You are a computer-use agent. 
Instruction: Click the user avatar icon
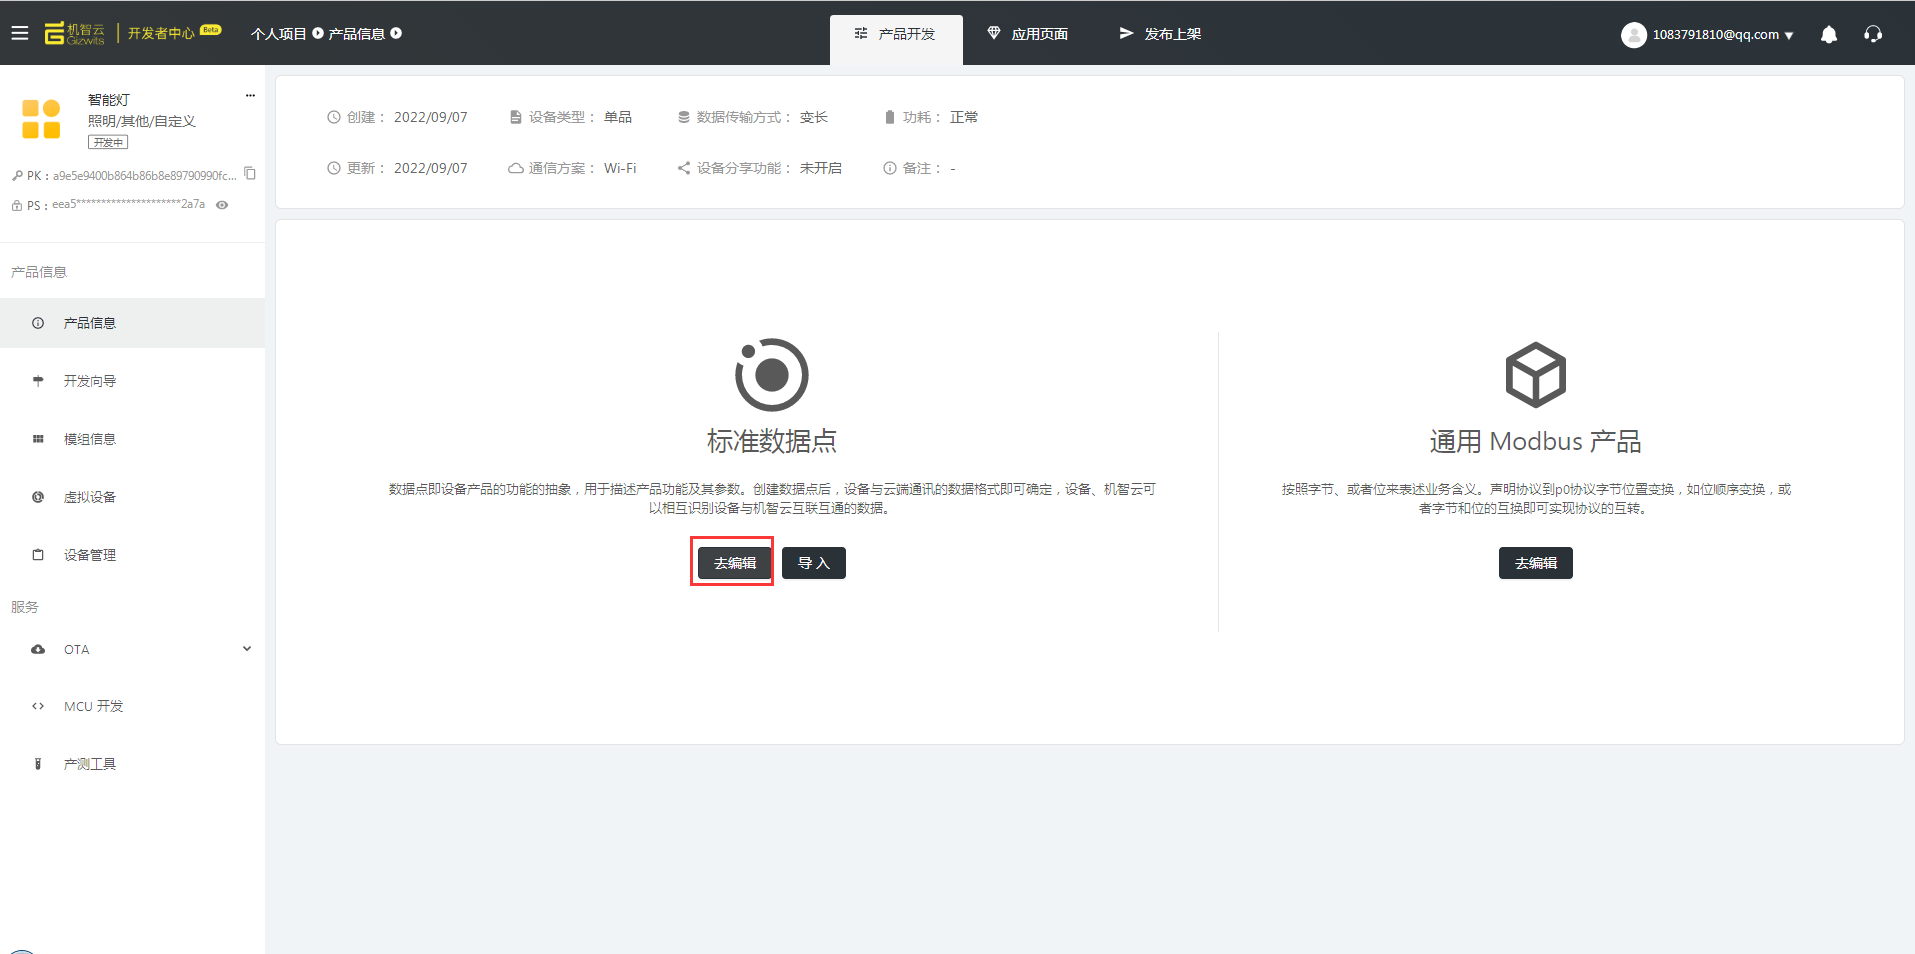[1633, 35]
